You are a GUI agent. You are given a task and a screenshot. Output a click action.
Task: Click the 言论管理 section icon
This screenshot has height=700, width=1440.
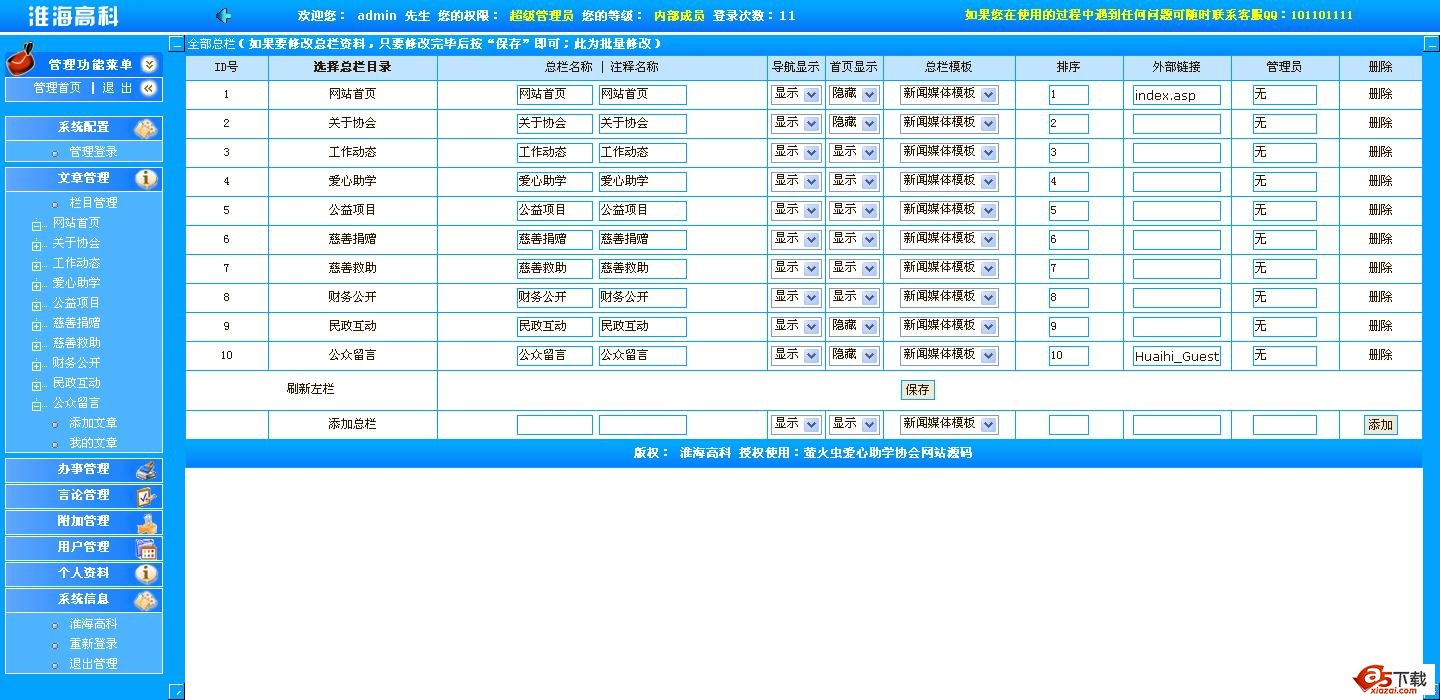click(x=146, y=496)
